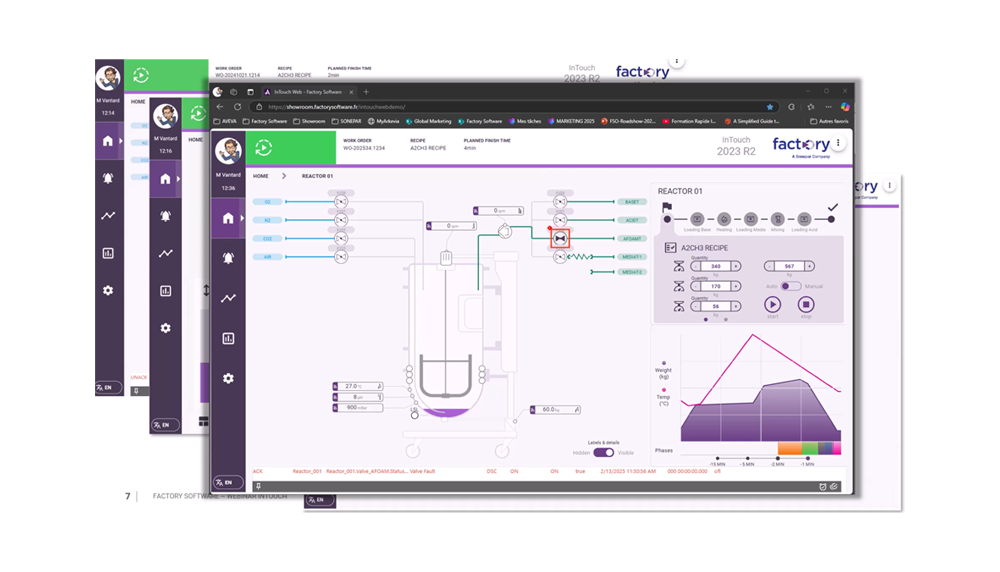Click the browser address bar URL
This screenshot has height=572, width=1000.
click(337, 107)
